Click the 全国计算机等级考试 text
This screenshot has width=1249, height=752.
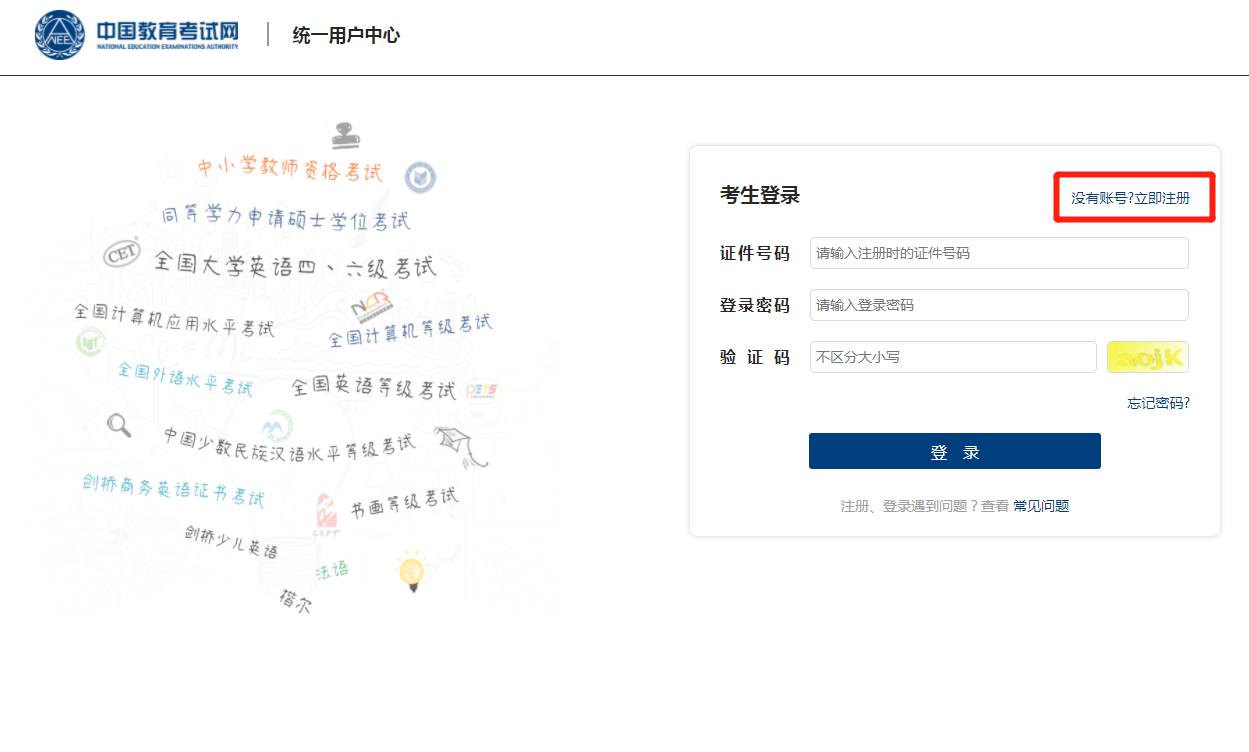coord(410,331)
